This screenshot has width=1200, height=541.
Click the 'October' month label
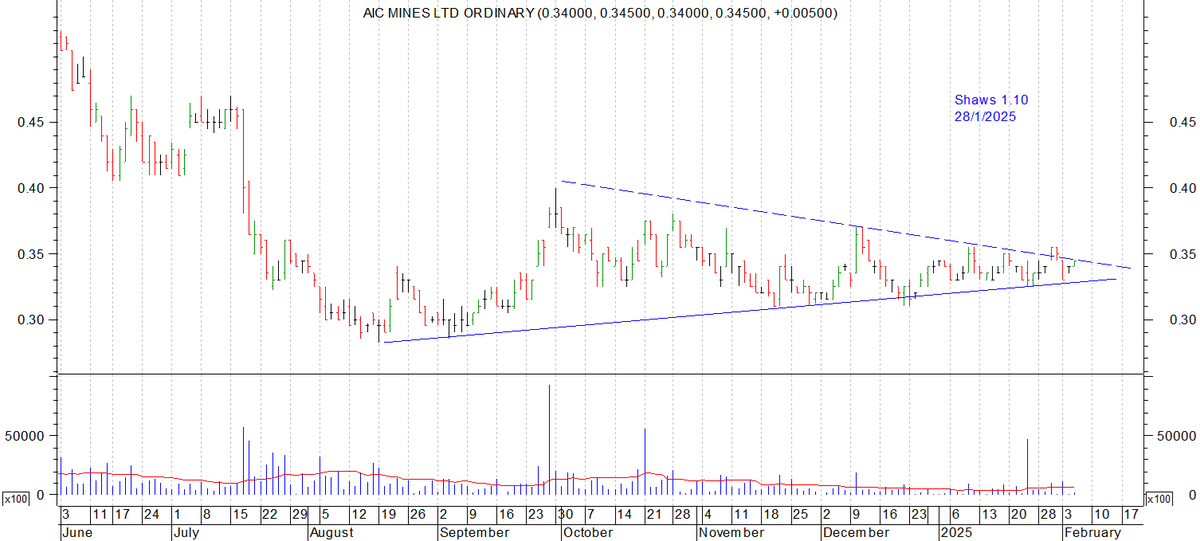[x=588, y=533]
